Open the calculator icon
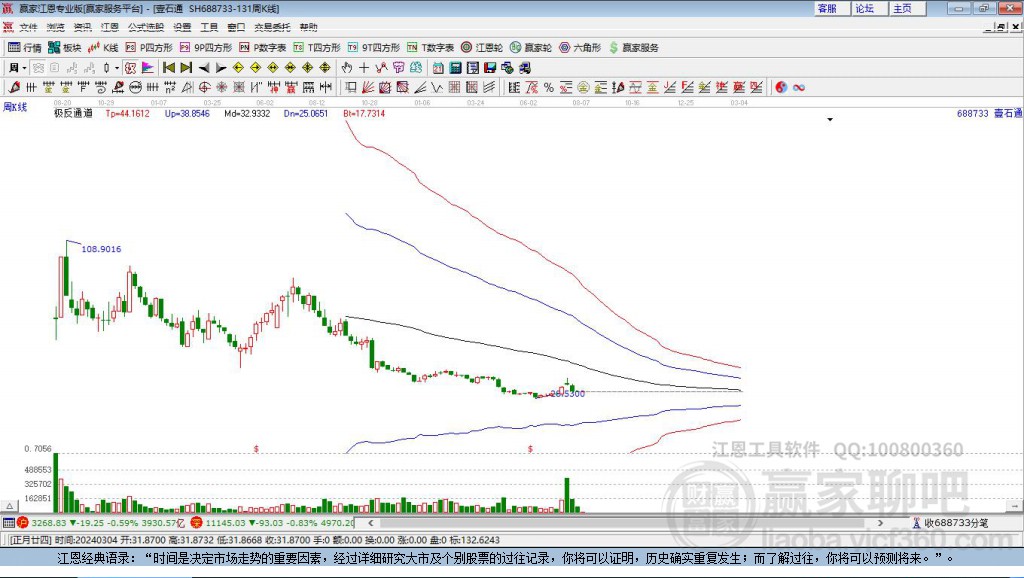Image resolution: width=1024 pixels, height=578 pixels. 456,67
